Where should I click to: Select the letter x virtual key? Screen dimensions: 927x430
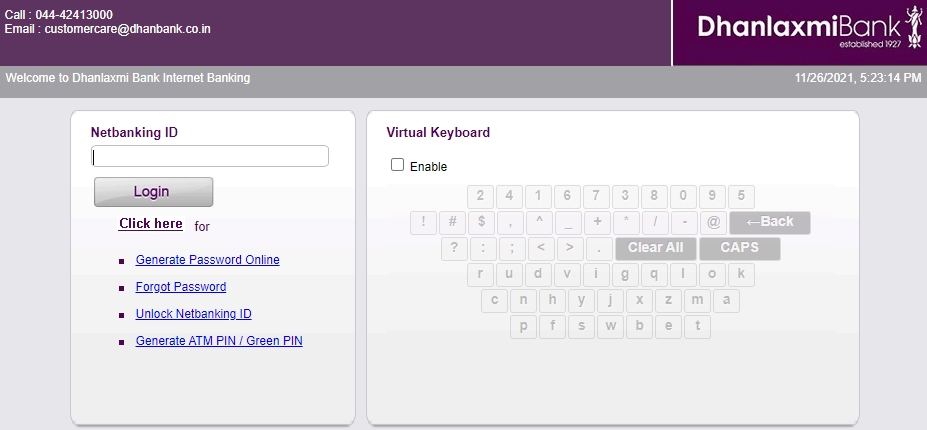coord(639,301)
